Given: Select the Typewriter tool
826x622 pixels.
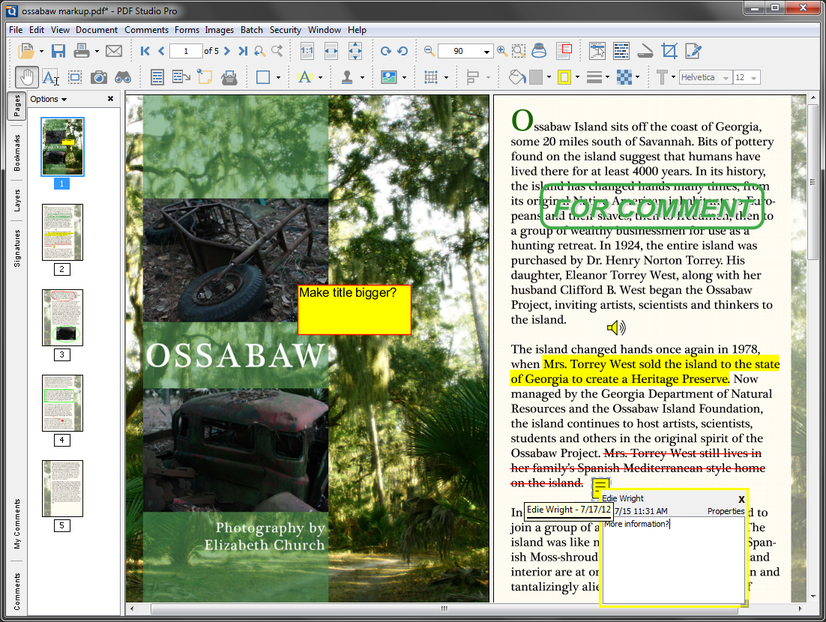Looking at the screenshot, I should (x=229, y=78).
